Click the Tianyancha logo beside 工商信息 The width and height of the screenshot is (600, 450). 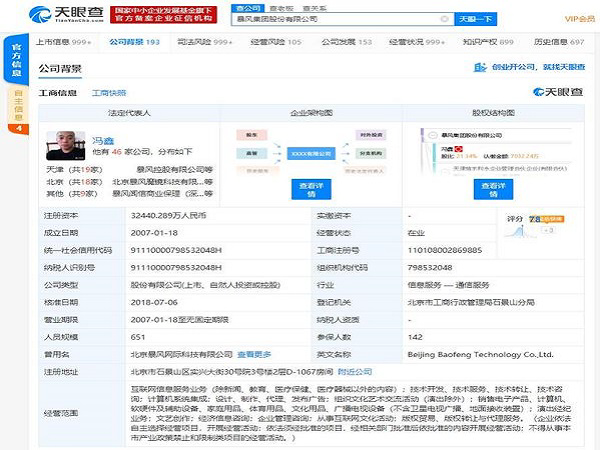558,92
